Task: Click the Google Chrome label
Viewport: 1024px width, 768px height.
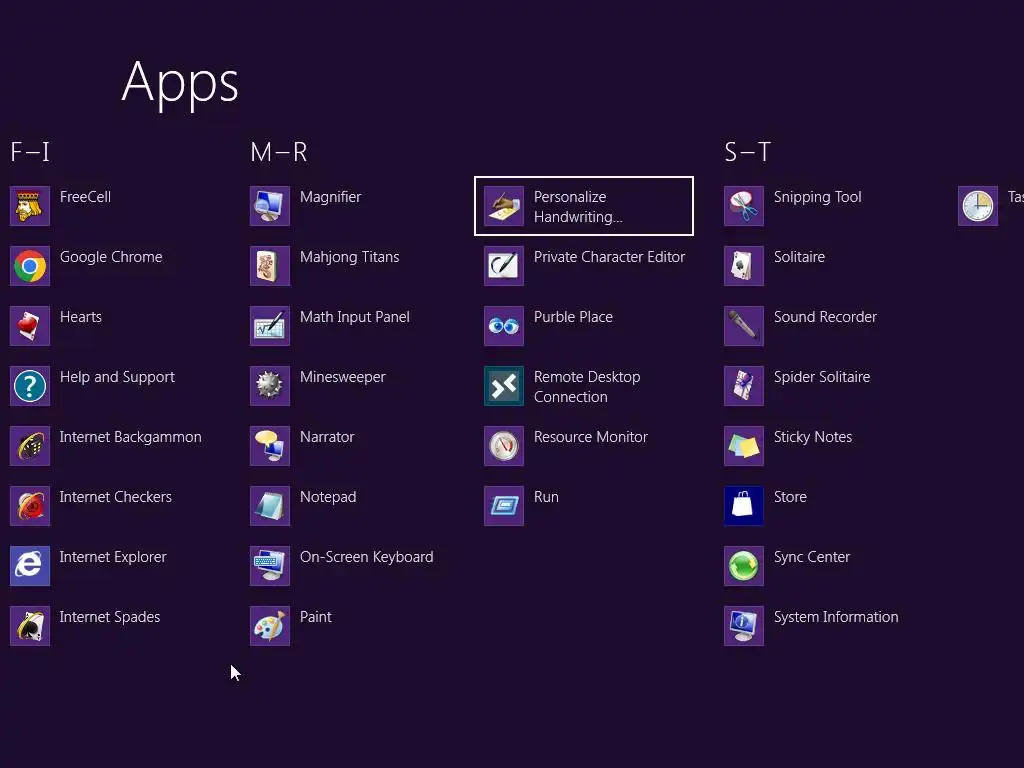Action: tap(111, 257)
